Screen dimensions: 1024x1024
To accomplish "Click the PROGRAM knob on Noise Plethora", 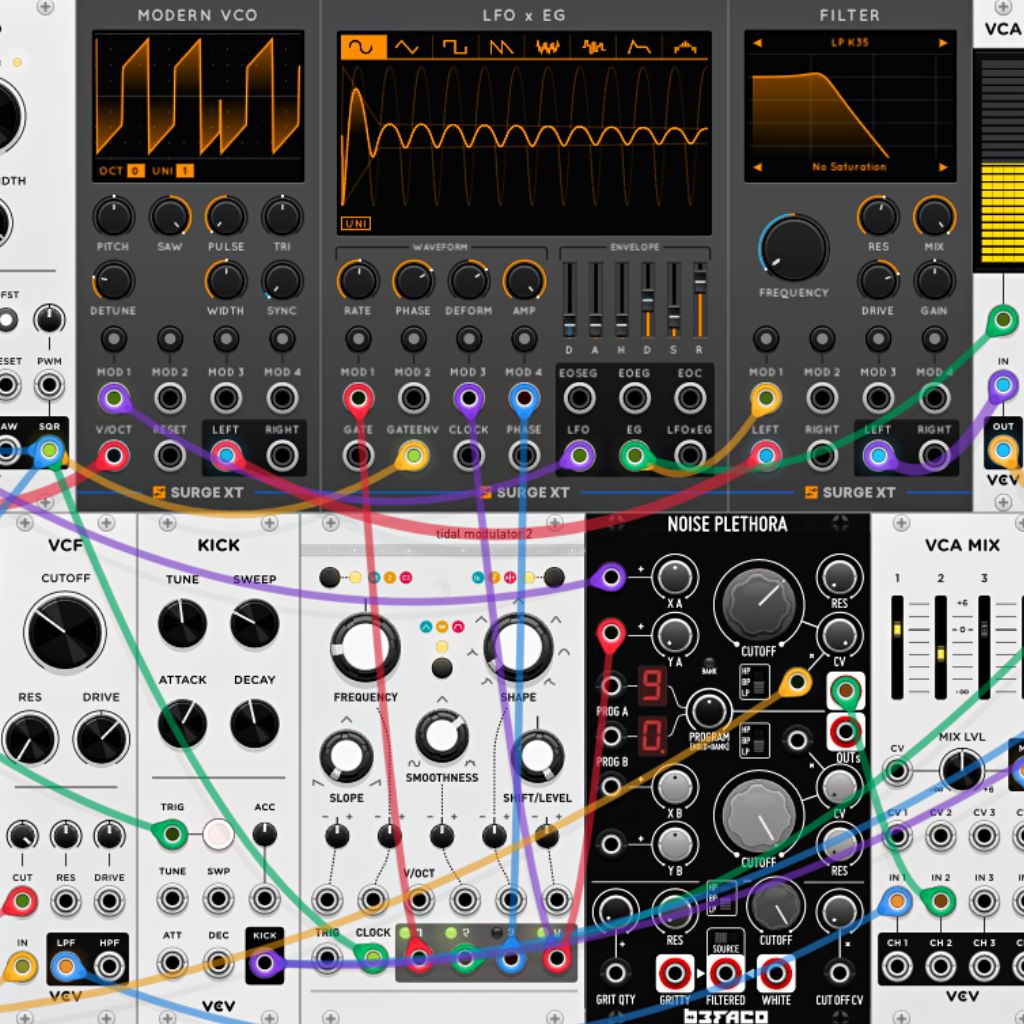I will tap(709, 711).
